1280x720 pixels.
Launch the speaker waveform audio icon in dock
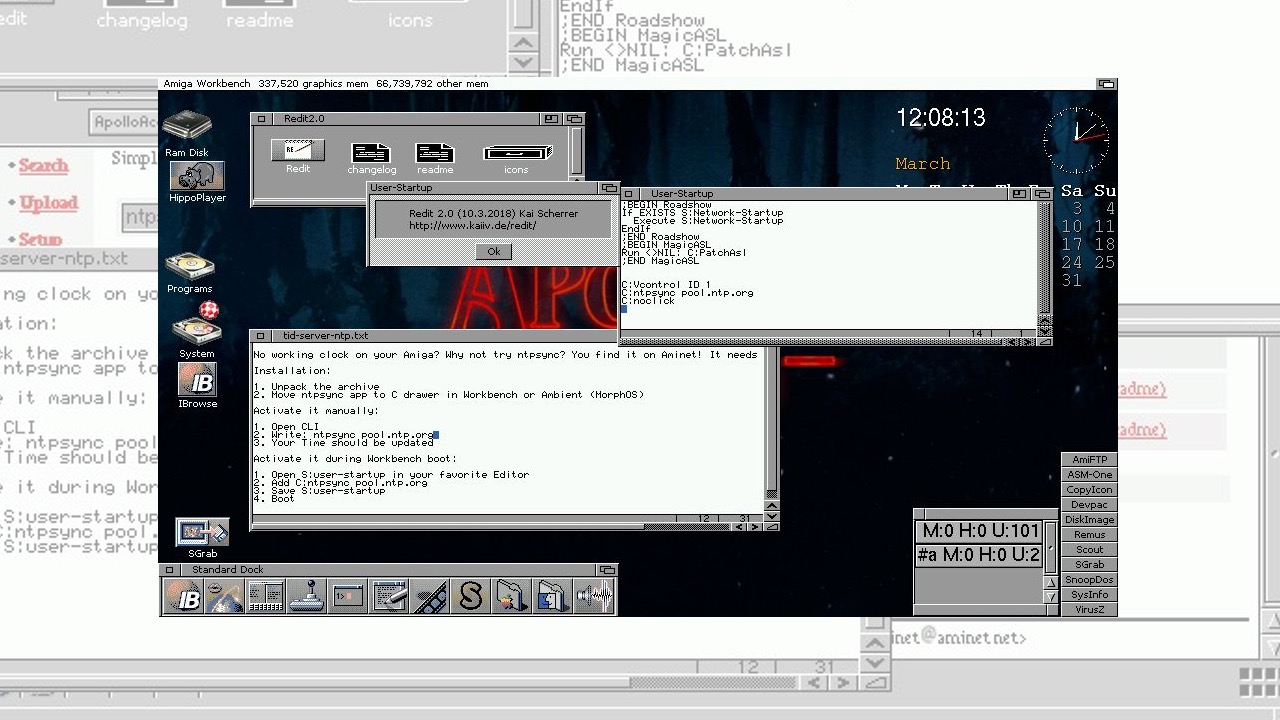click(594, 597)
